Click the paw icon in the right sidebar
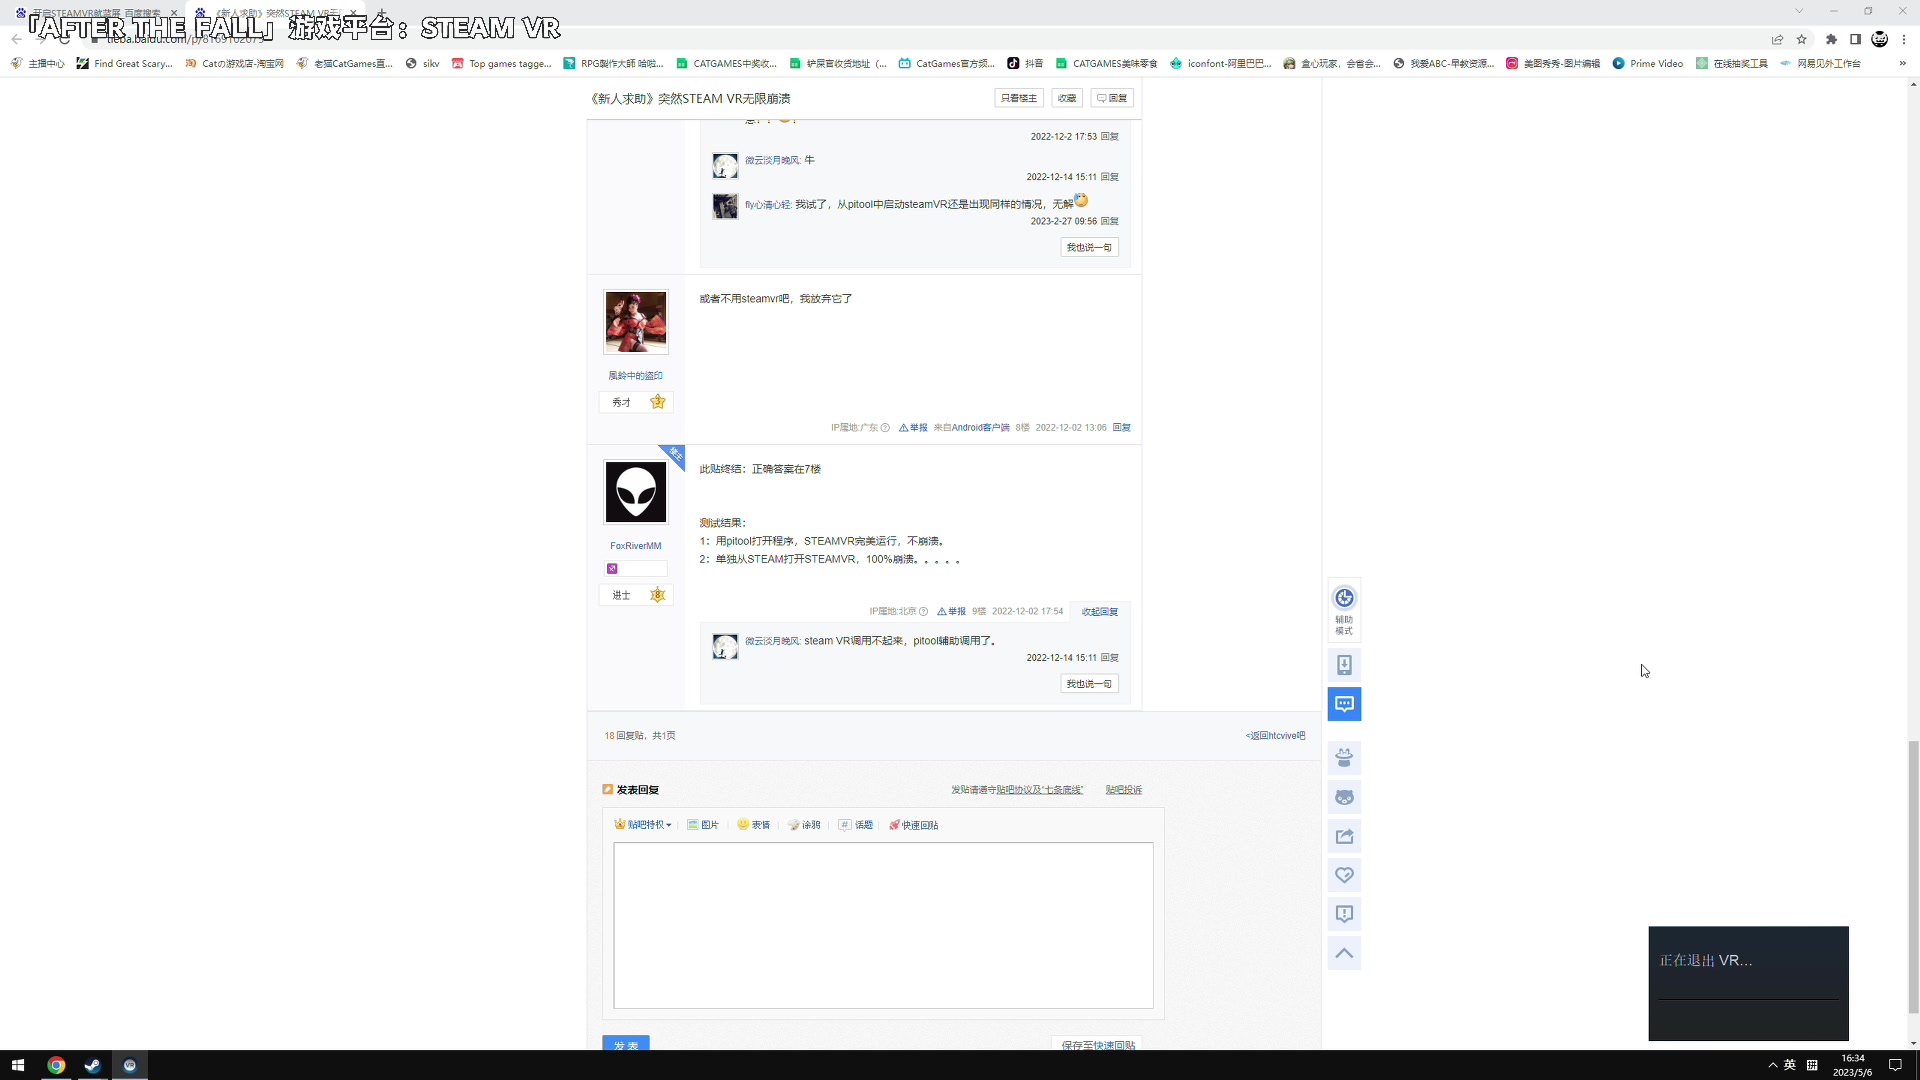Image resolution: width=1920 pixels, height=1080 pixels. click(x=1344, y=758)
